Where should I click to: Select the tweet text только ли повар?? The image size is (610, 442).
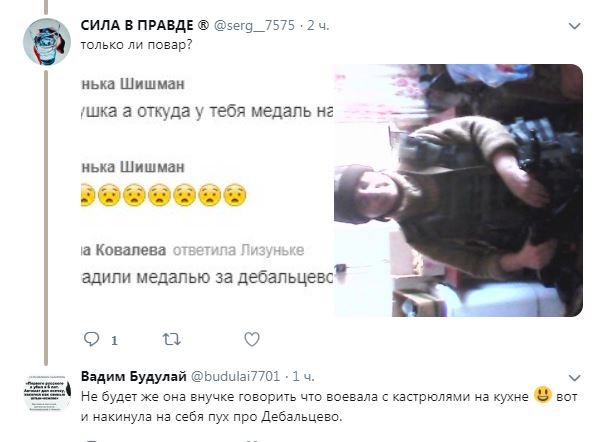[x=136, y=45]
